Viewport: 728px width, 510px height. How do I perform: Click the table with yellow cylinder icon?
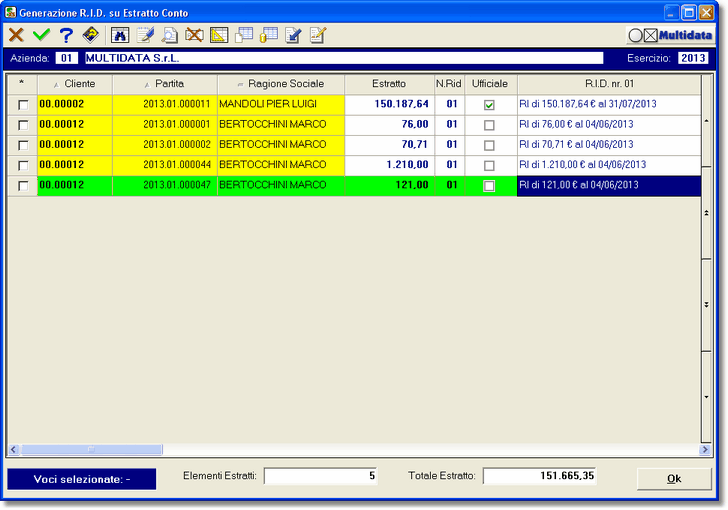[x=268, y=35]
